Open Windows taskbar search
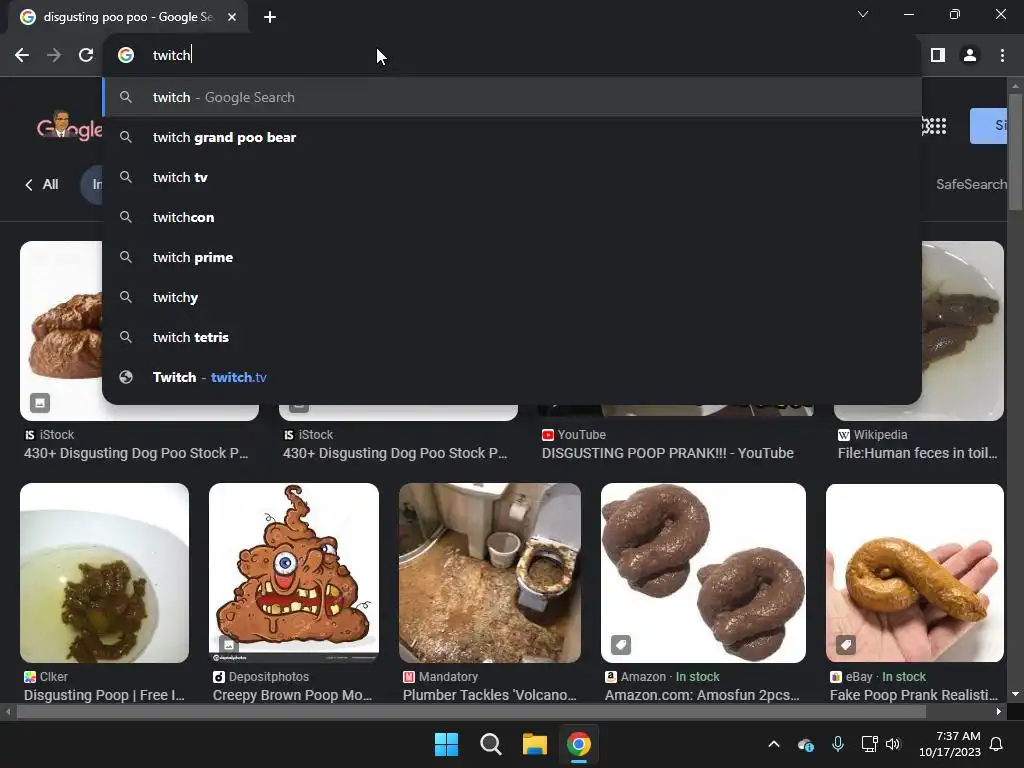 [490, 744]
